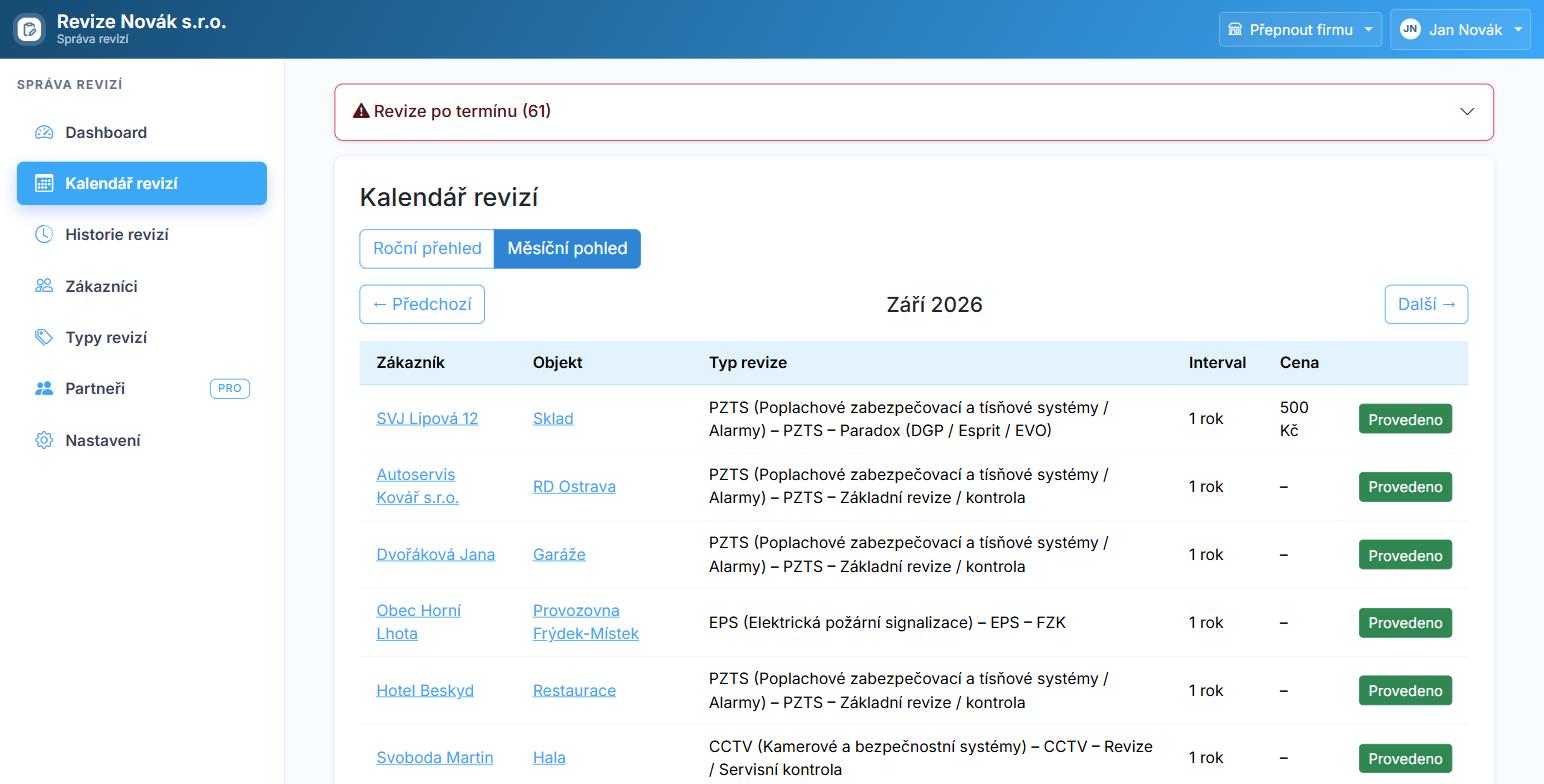Open customer Dvořáková Jana
This screenshot has width=1544, height=784.
(435, 554)
